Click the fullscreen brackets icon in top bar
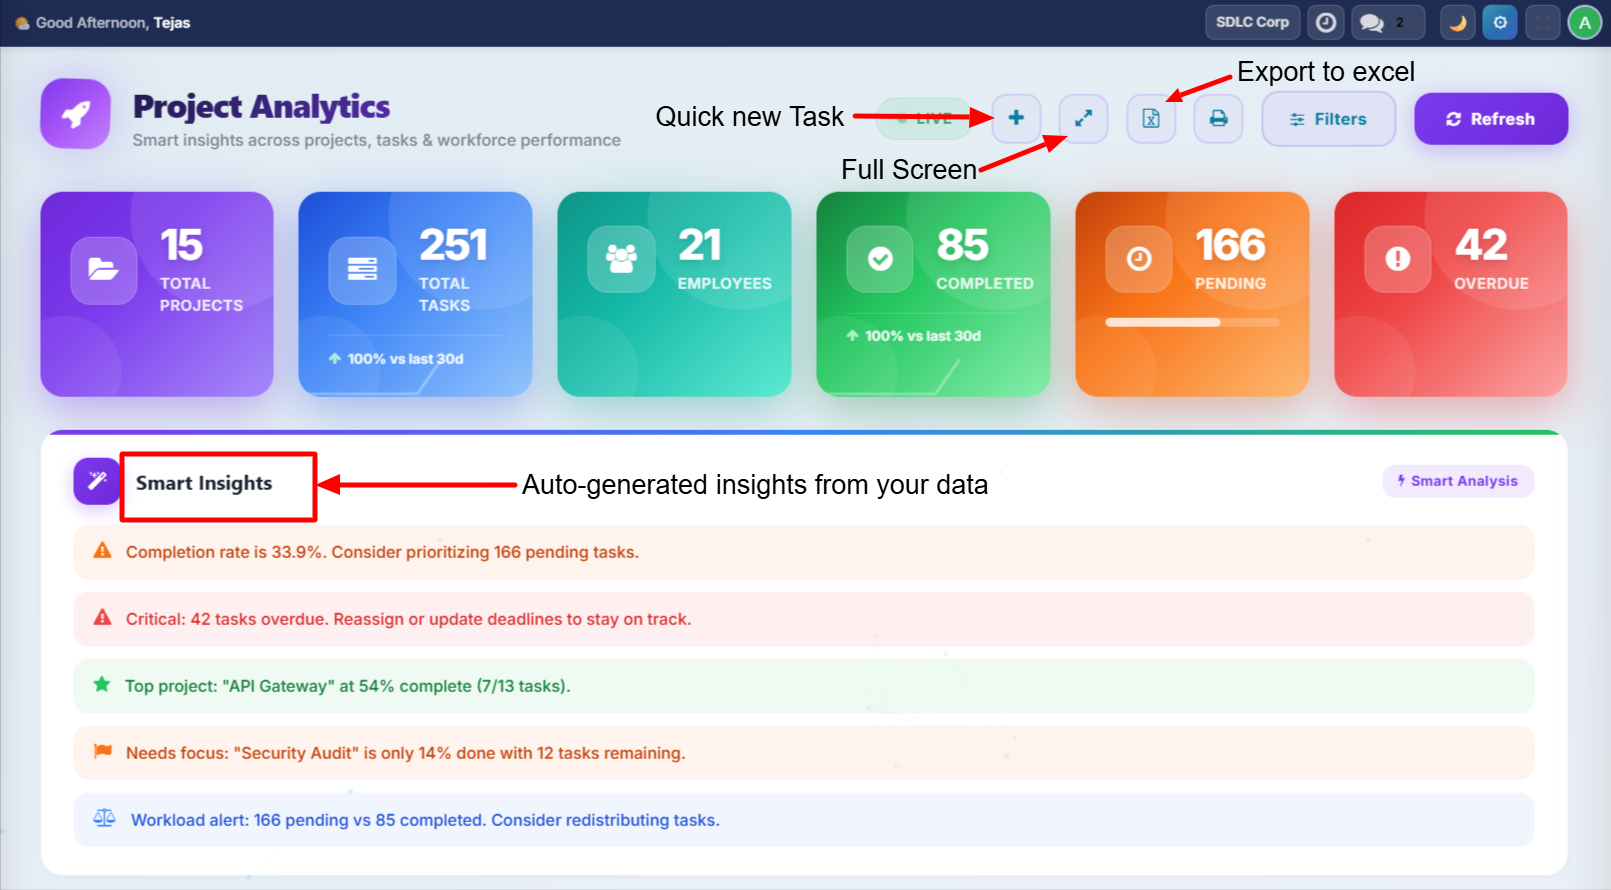This screenshot has width=1611, height=890. 1543,22
